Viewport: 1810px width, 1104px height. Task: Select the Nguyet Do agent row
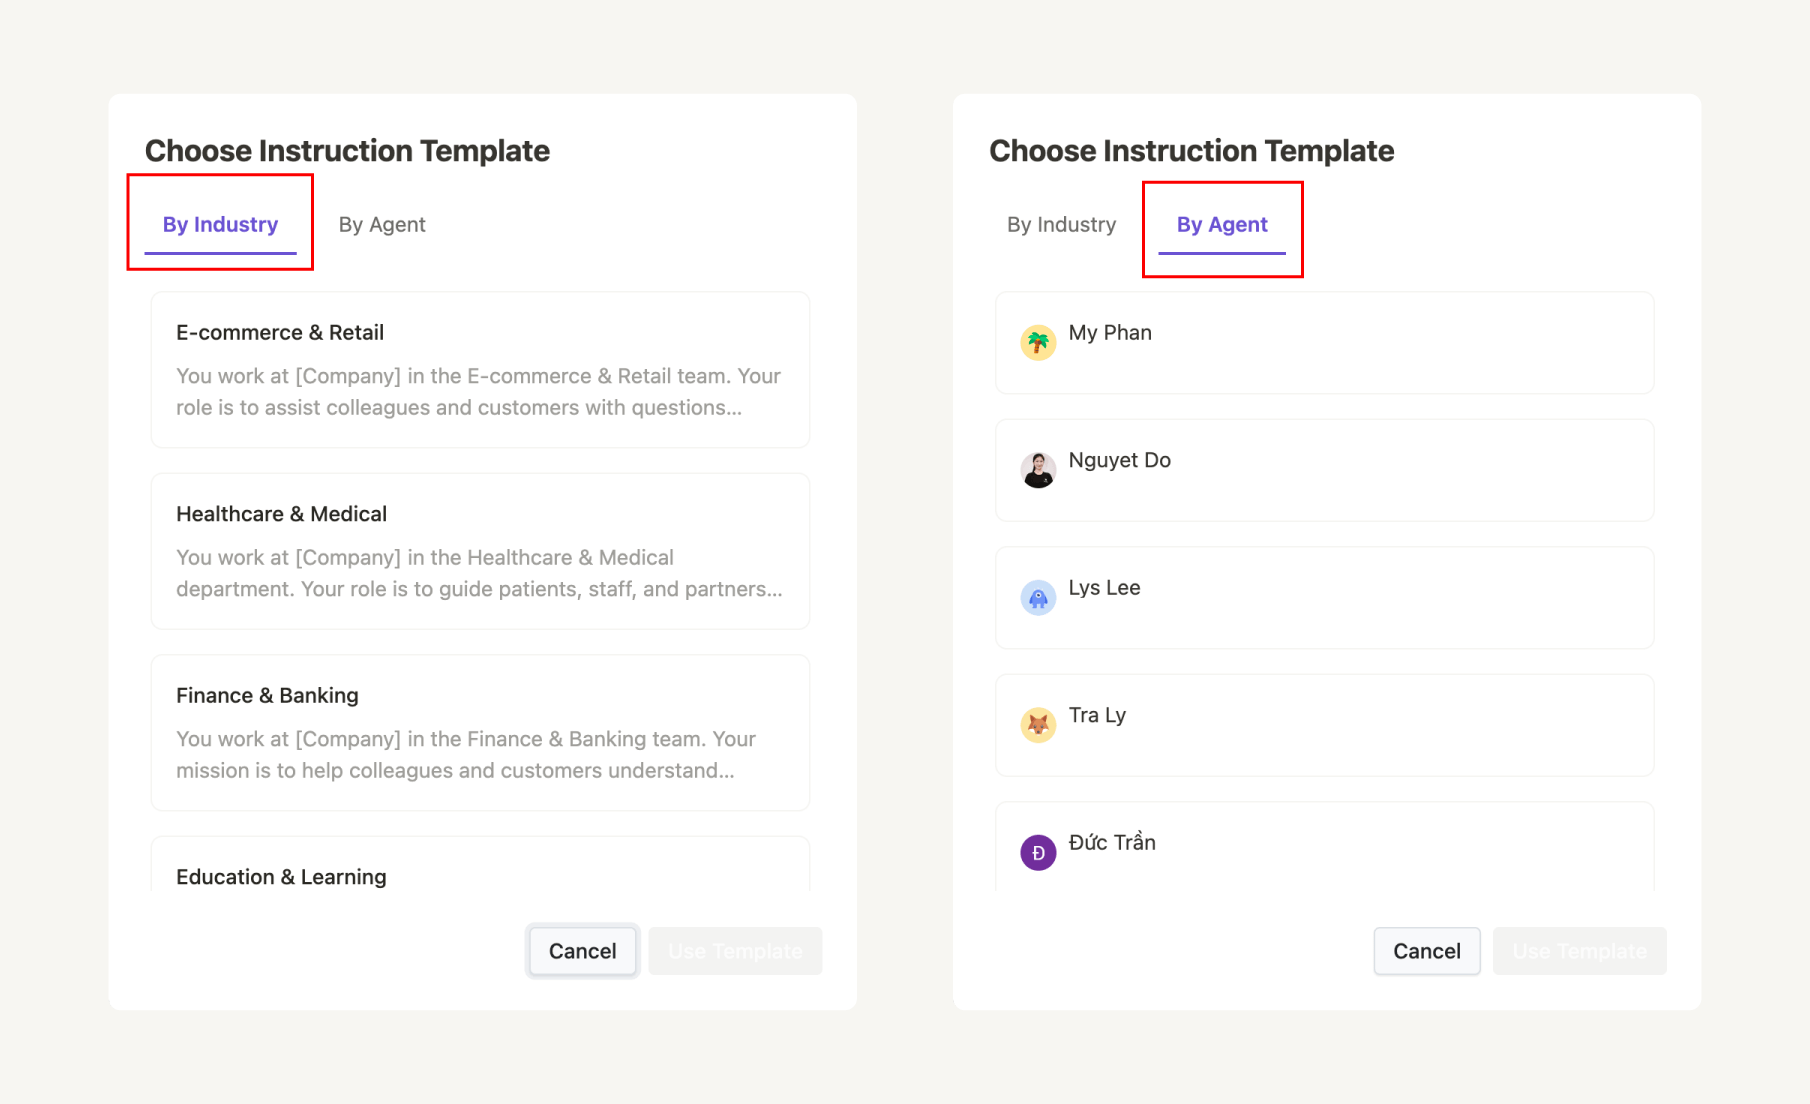[1324, 470]
